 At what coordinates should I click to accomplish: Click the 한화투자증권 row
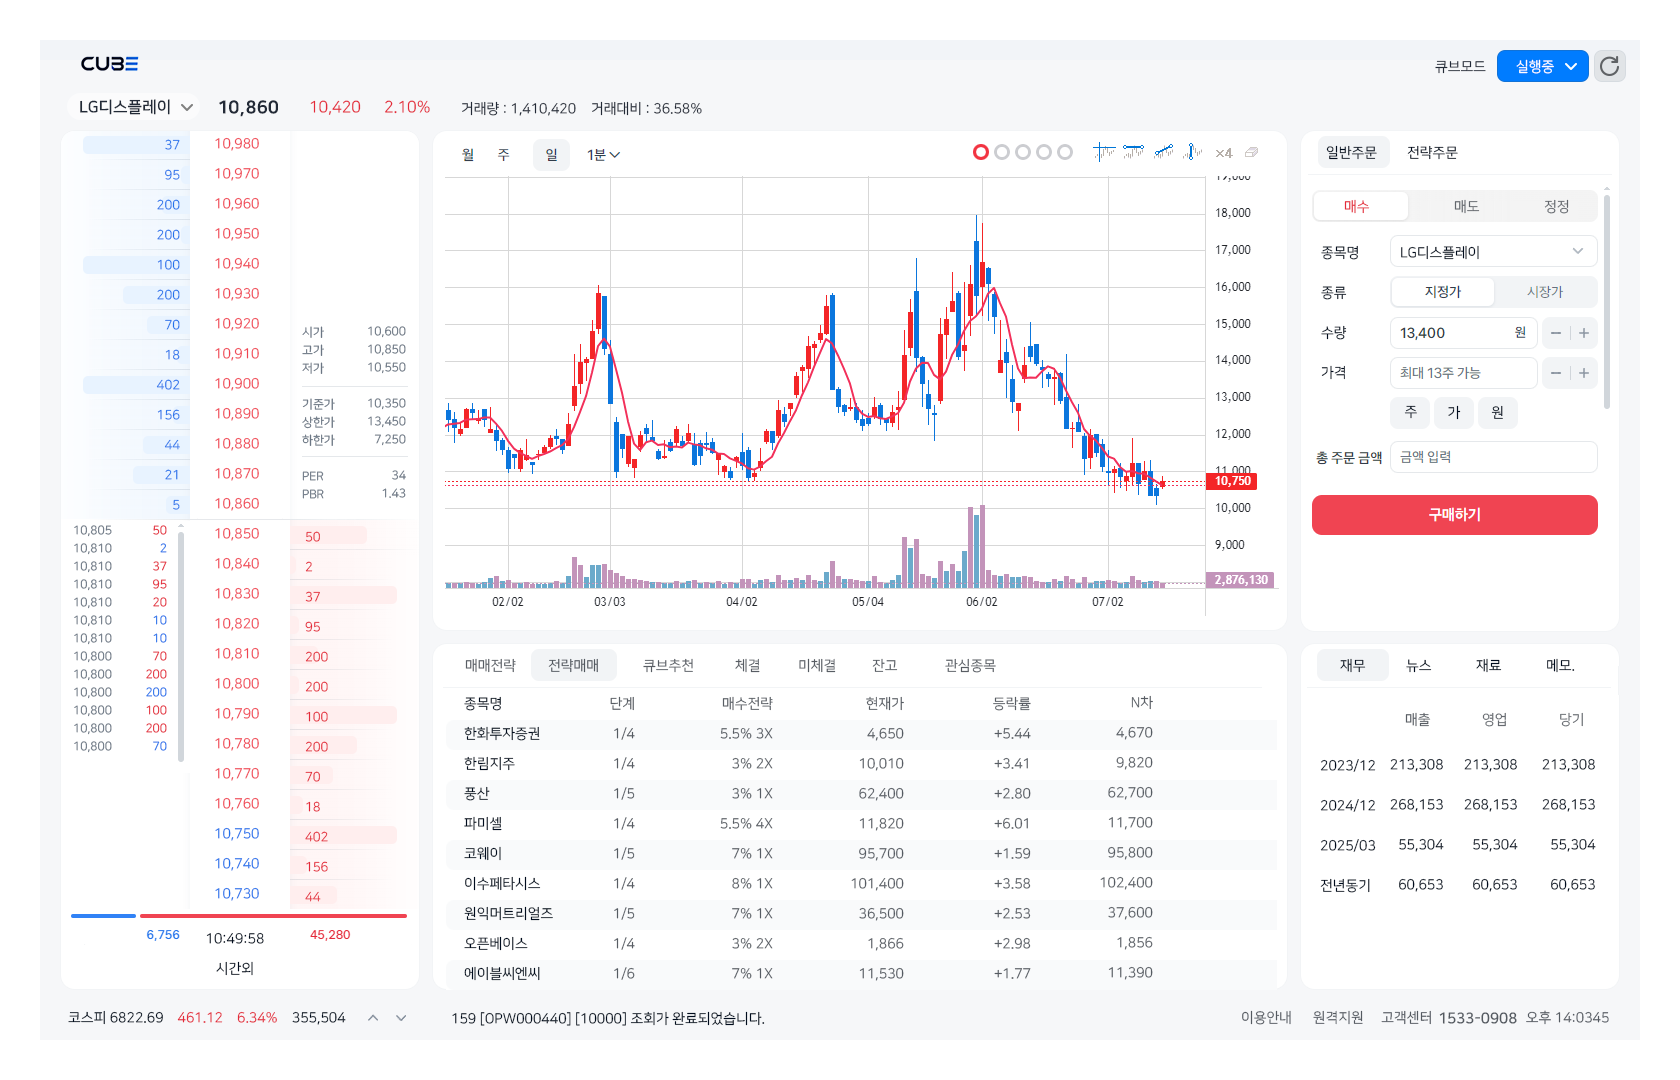[x=861, y=734]
